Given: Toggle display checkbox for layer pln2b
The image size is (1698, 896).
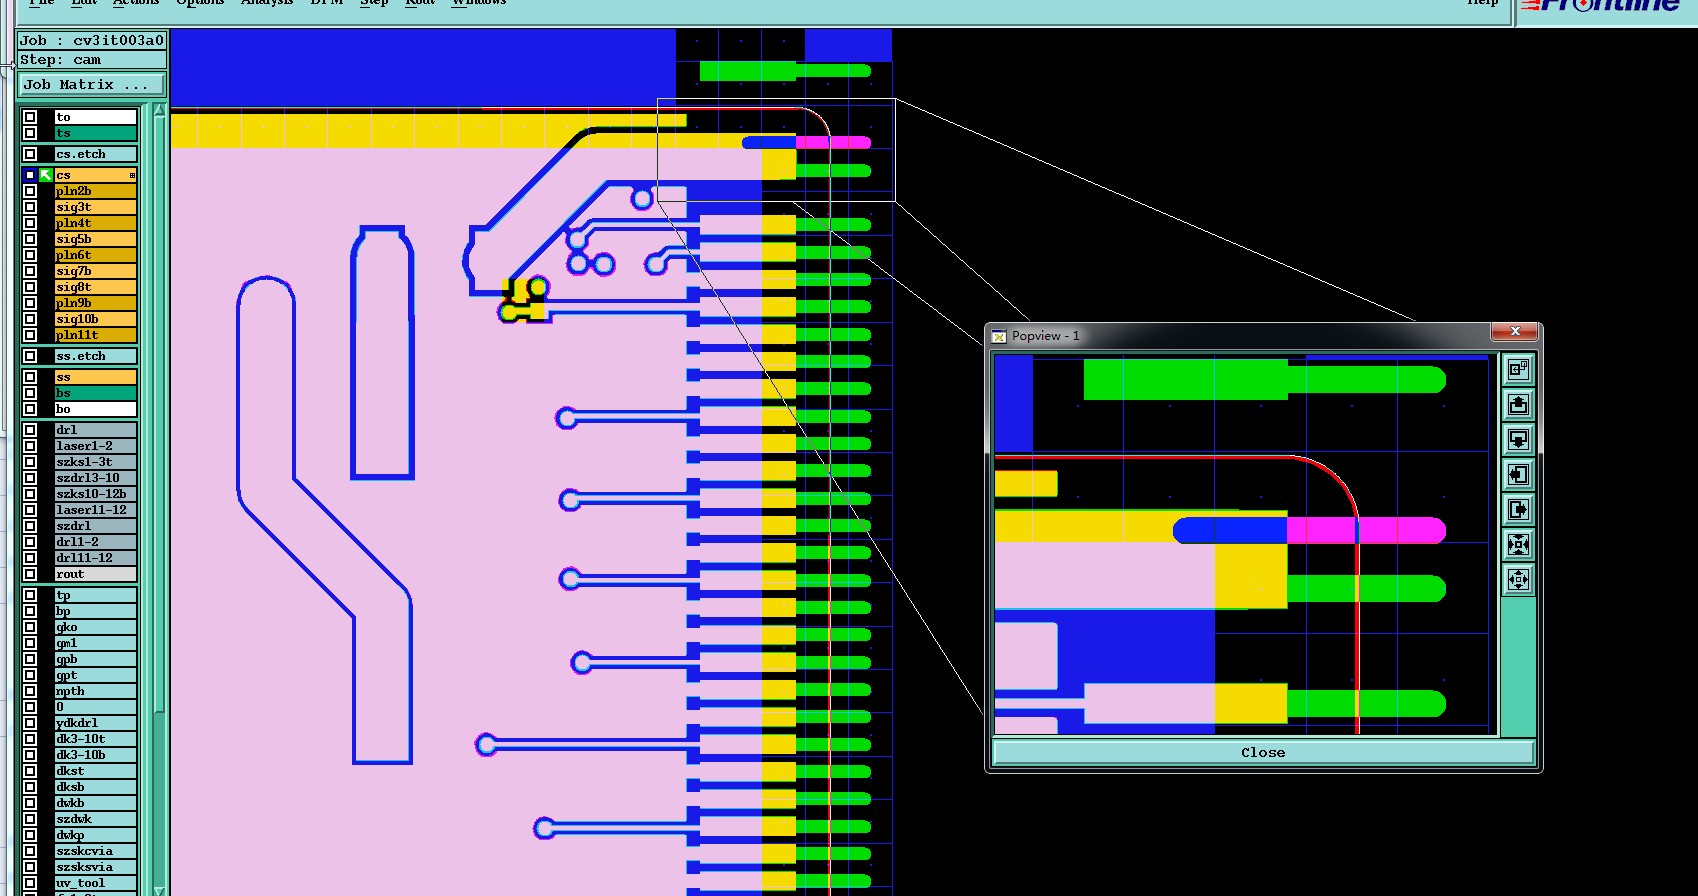Looking at the screenshot, I should (30, 191).
